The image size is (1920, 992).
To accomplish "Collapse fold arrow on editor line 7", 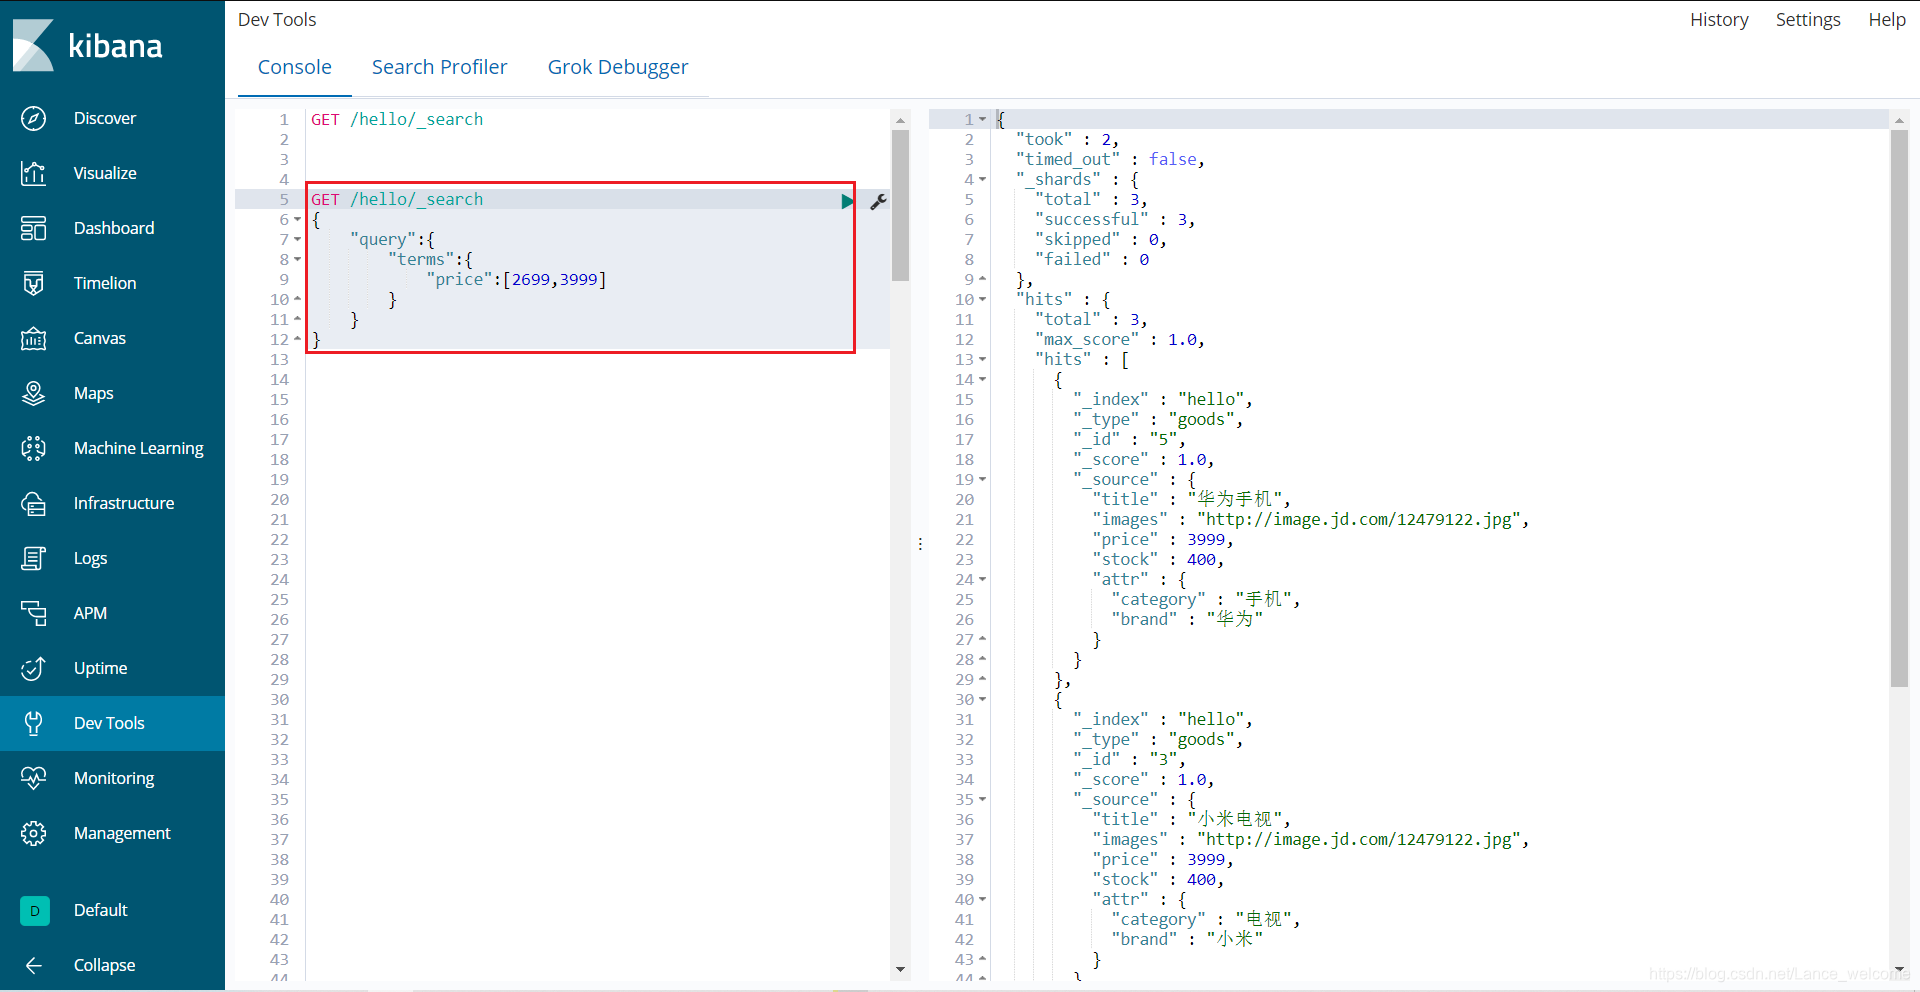I will click(297, 240).
